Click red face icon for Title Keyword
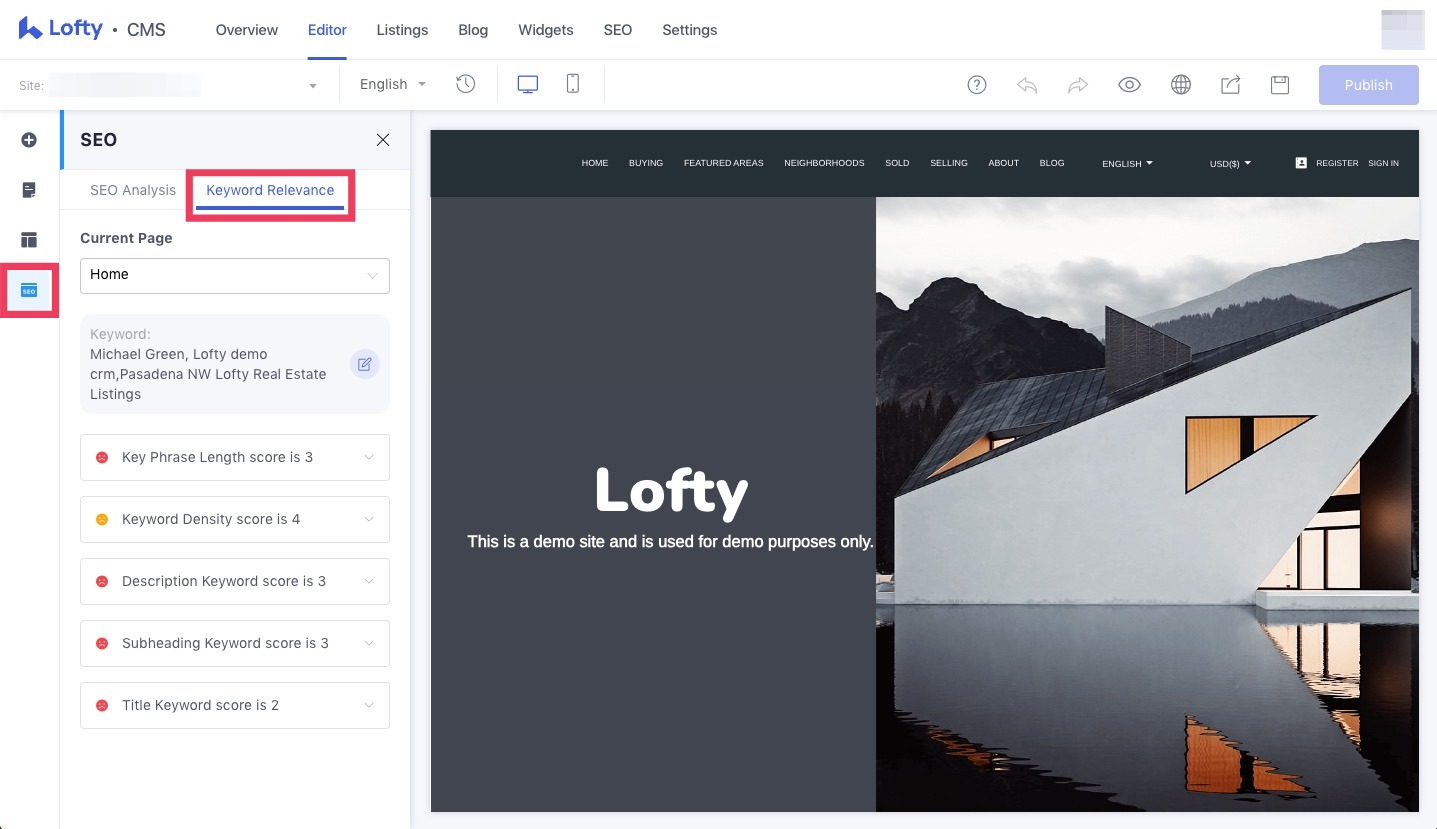The width and height of the screenshot is (1437, 829). (102, 705)
